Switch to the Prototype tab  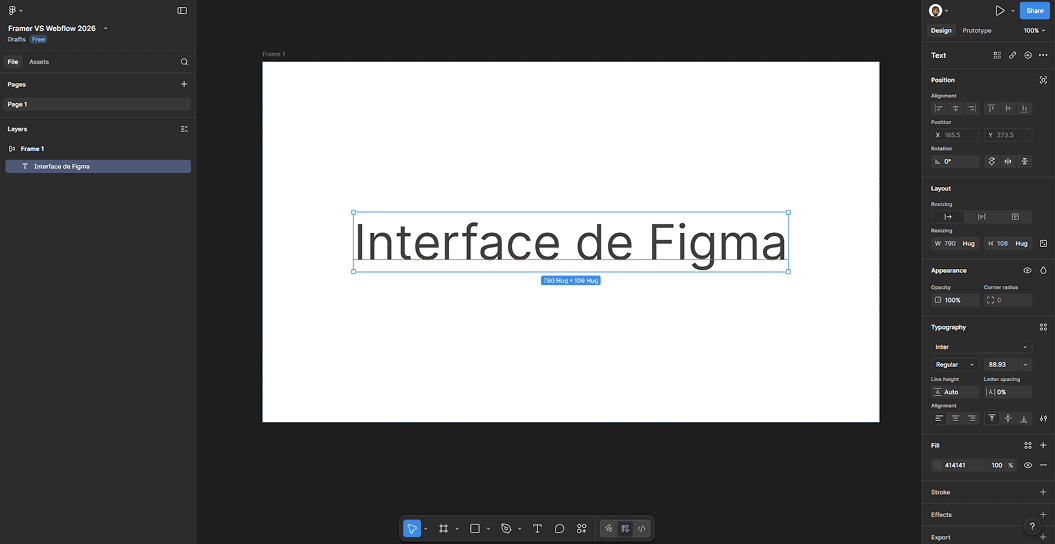click(977, 30)
